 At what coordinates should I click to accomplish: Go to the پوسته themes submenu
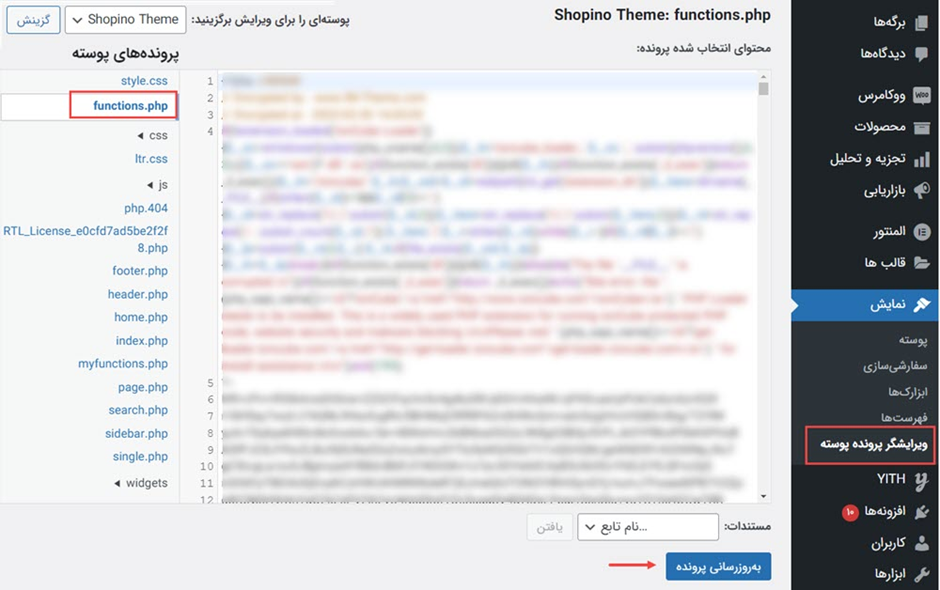pyautogui.click(x=913, y=341)
